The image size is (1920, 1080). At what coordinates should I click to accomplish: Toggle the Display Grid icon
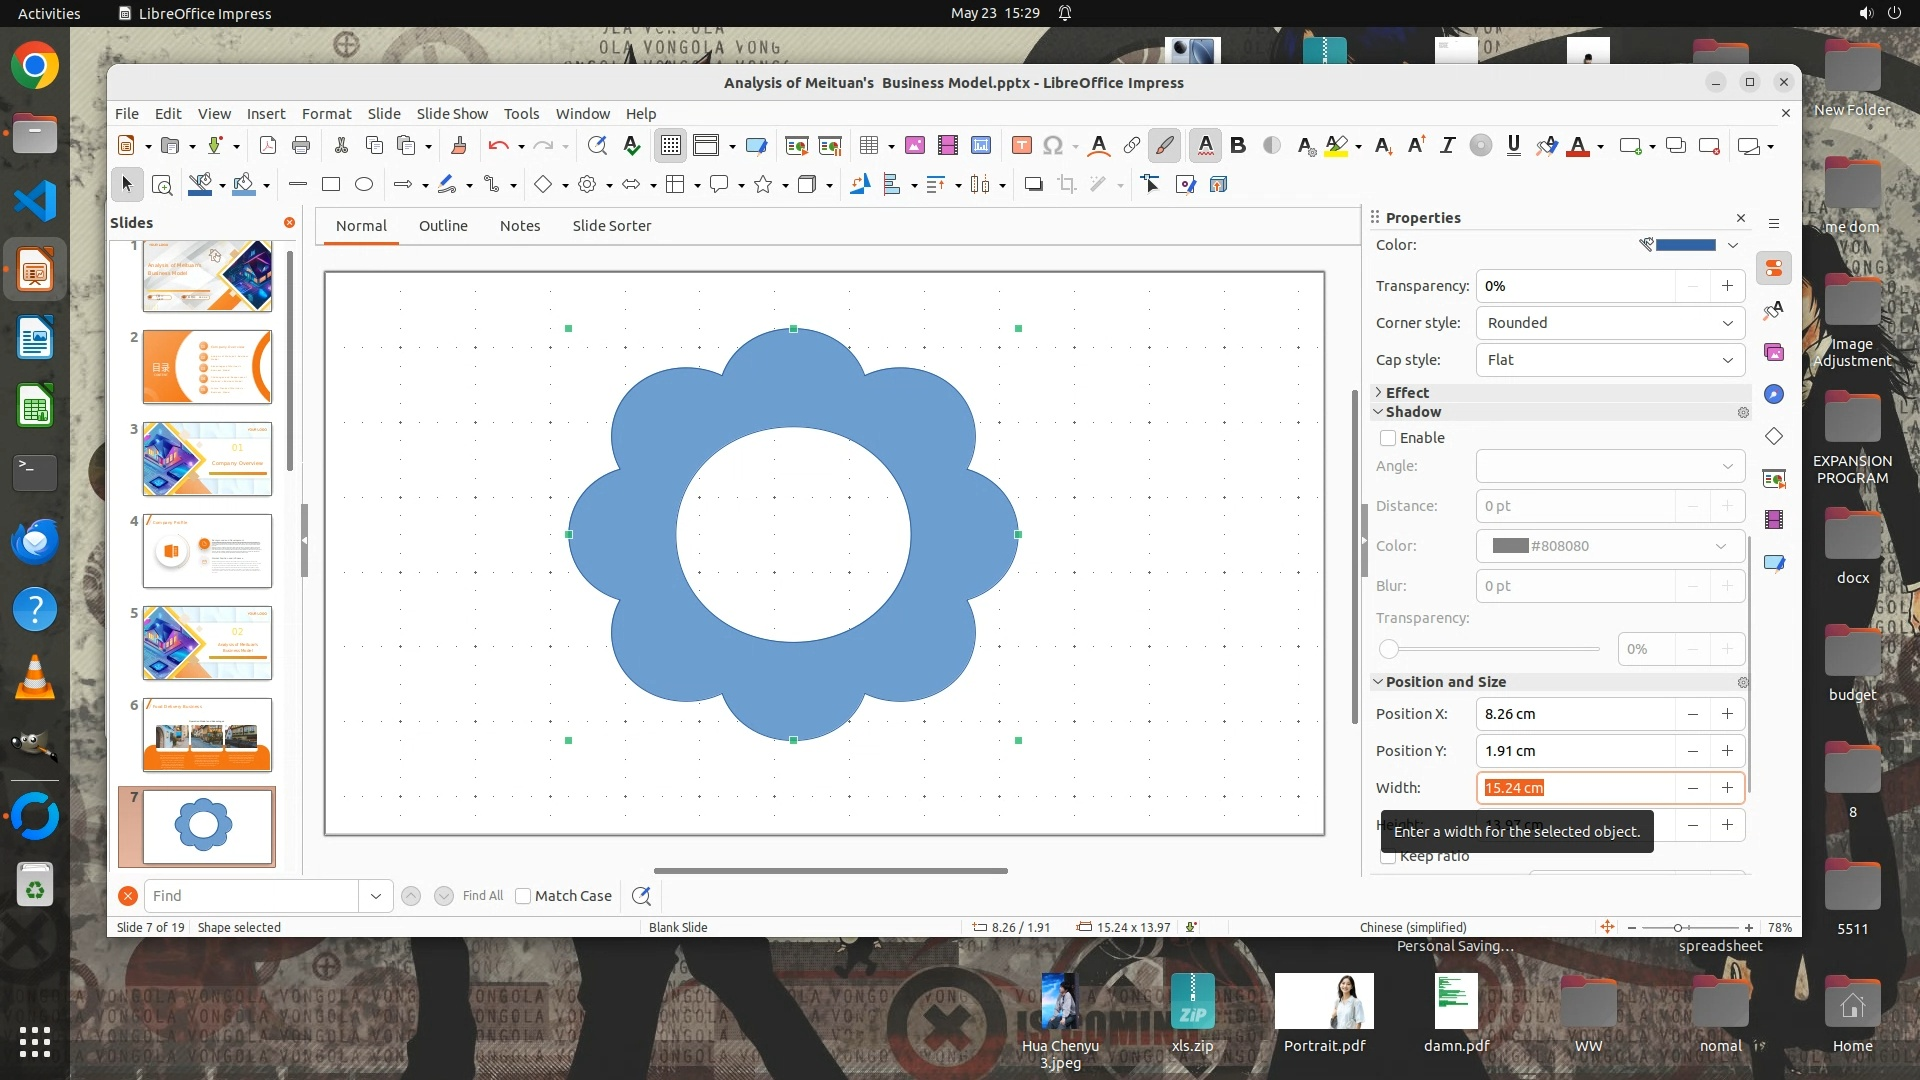coord(670,146)
